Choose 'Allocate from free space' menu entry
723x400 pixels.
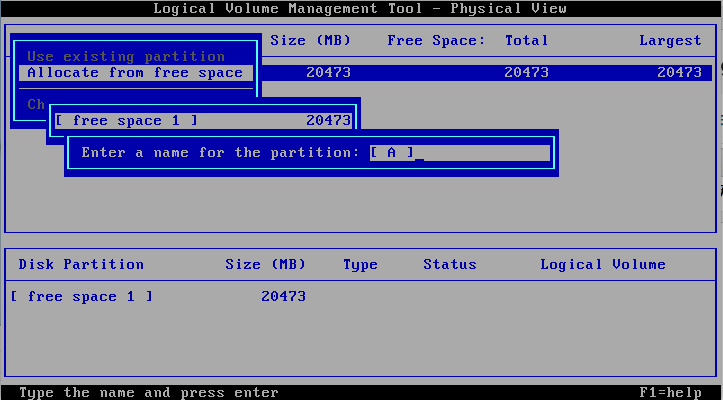[134, 73]
